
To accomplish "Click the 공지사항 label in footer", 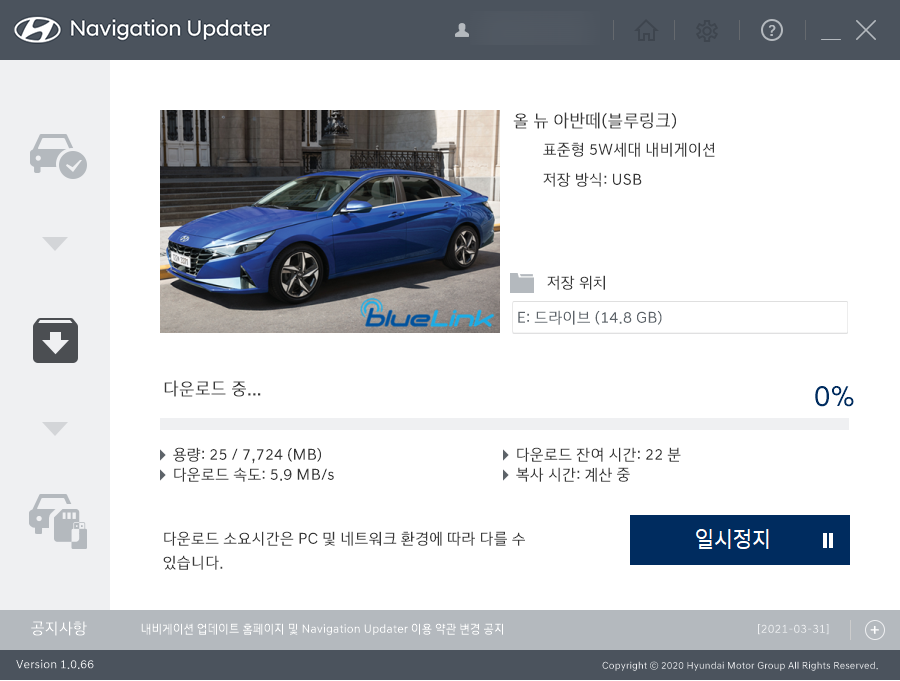I will [59, 628].
